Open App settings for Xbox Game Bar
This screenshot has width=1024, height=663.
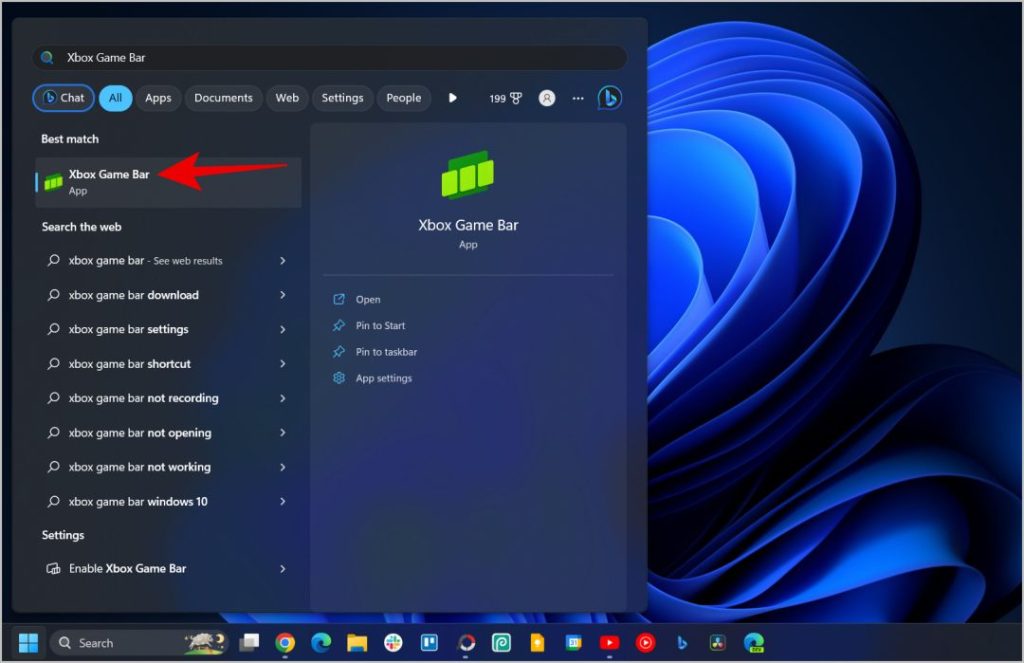click(x=383, y=378)
